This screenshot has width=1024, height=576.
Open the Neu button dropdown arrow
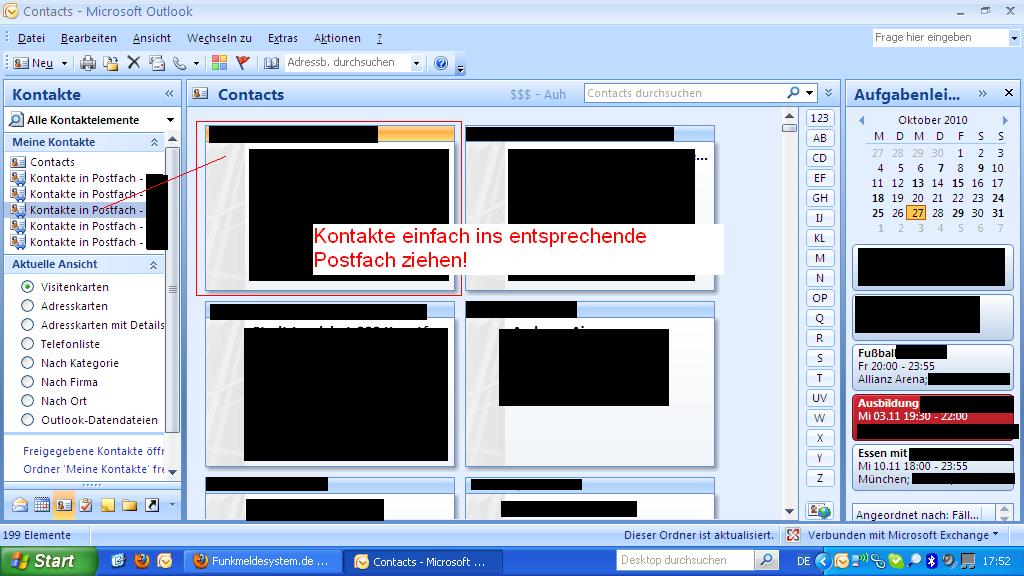64,63
